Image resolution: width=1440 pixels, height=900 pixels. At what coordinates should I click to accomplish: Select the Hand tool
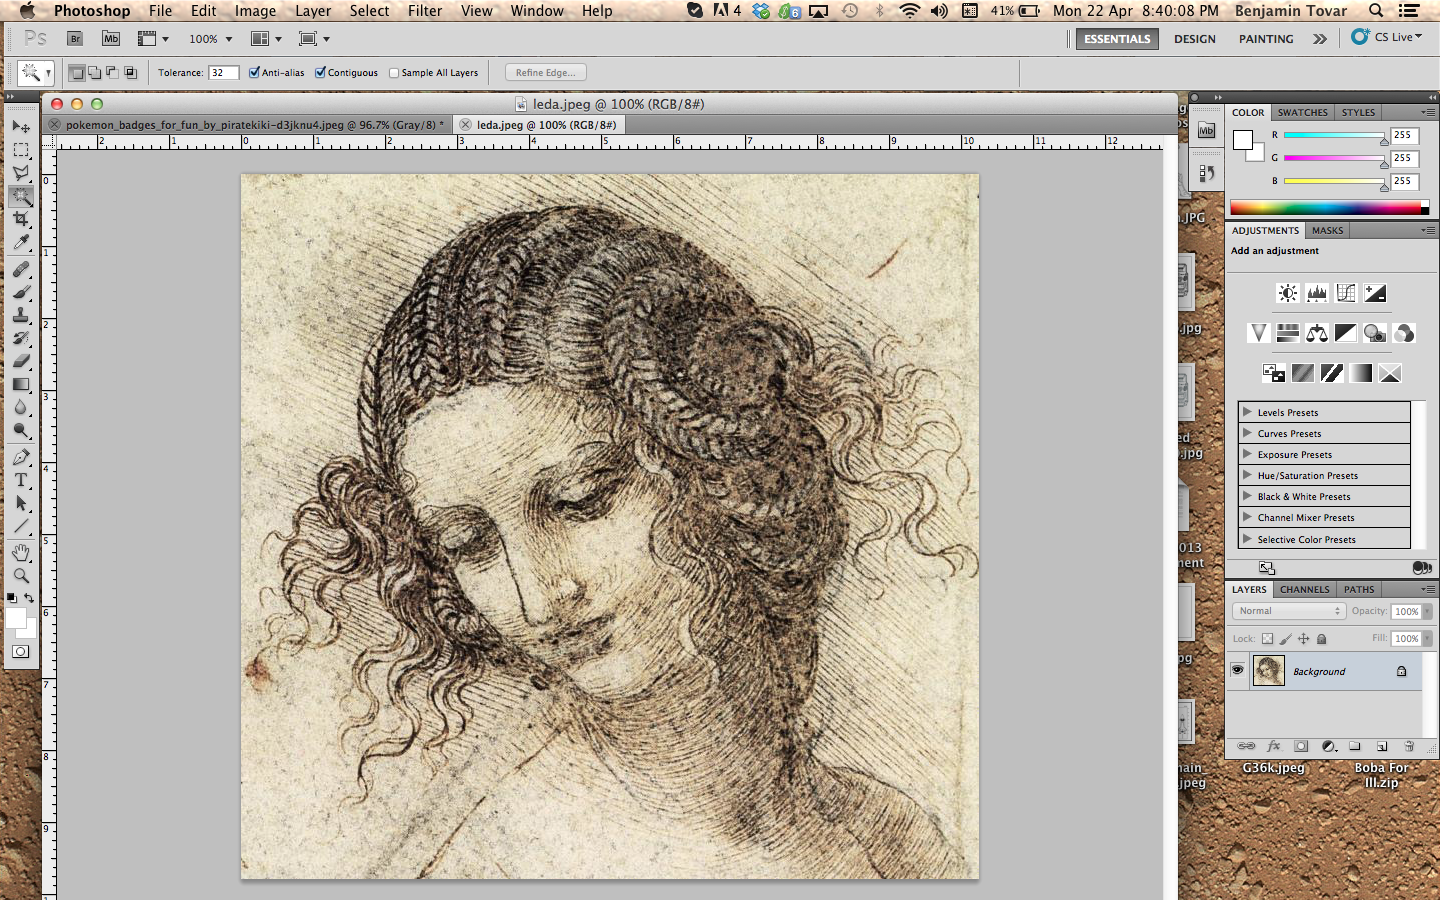pyautogui.click(x=21, y=552)
